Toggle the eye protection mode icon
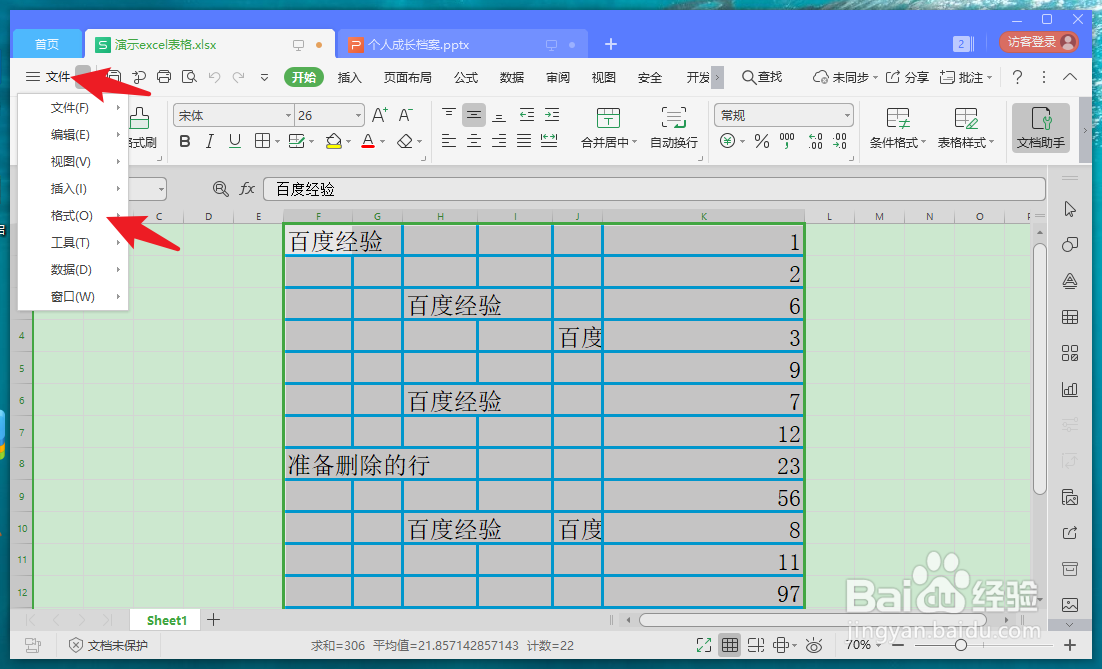Viewport: 1102px width, 669px height. tap(814, 644)
